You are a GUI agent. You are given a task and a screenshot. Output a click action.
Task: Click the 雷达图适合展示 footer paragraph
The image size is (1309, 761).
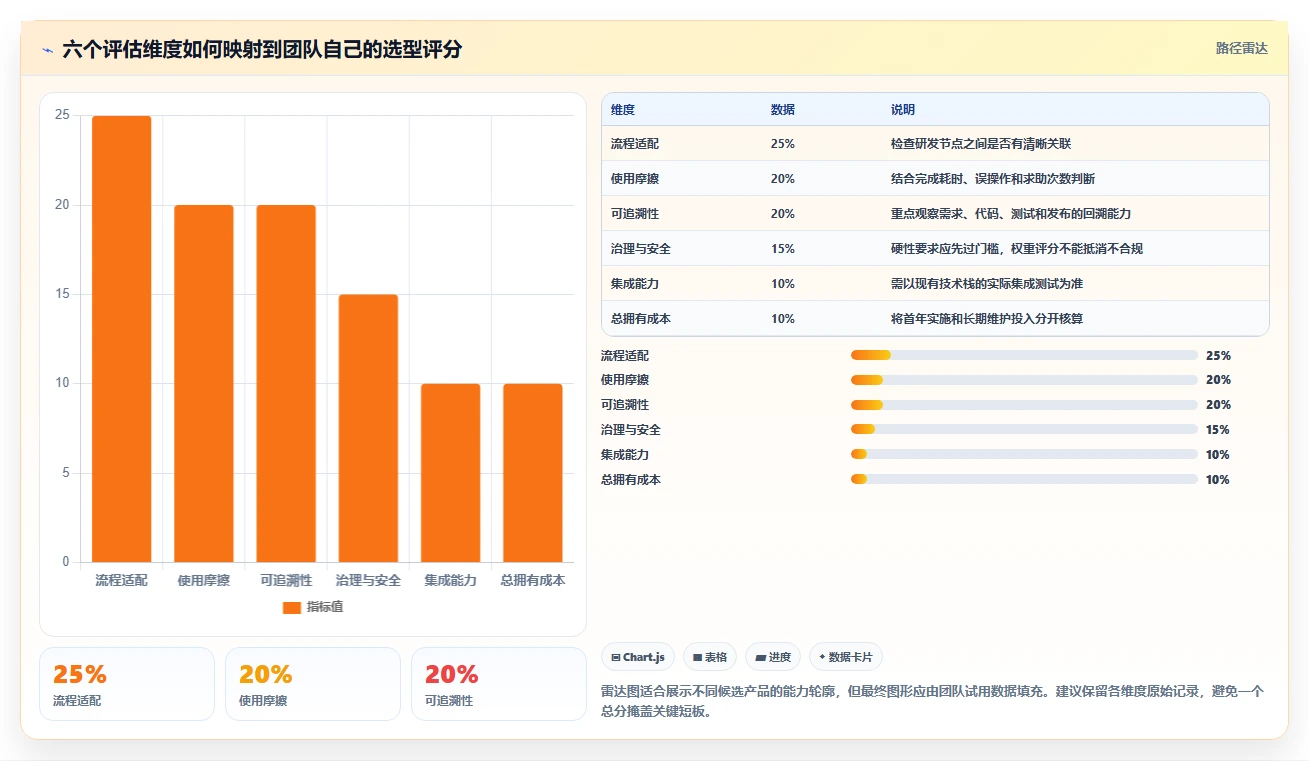point(933,700)
